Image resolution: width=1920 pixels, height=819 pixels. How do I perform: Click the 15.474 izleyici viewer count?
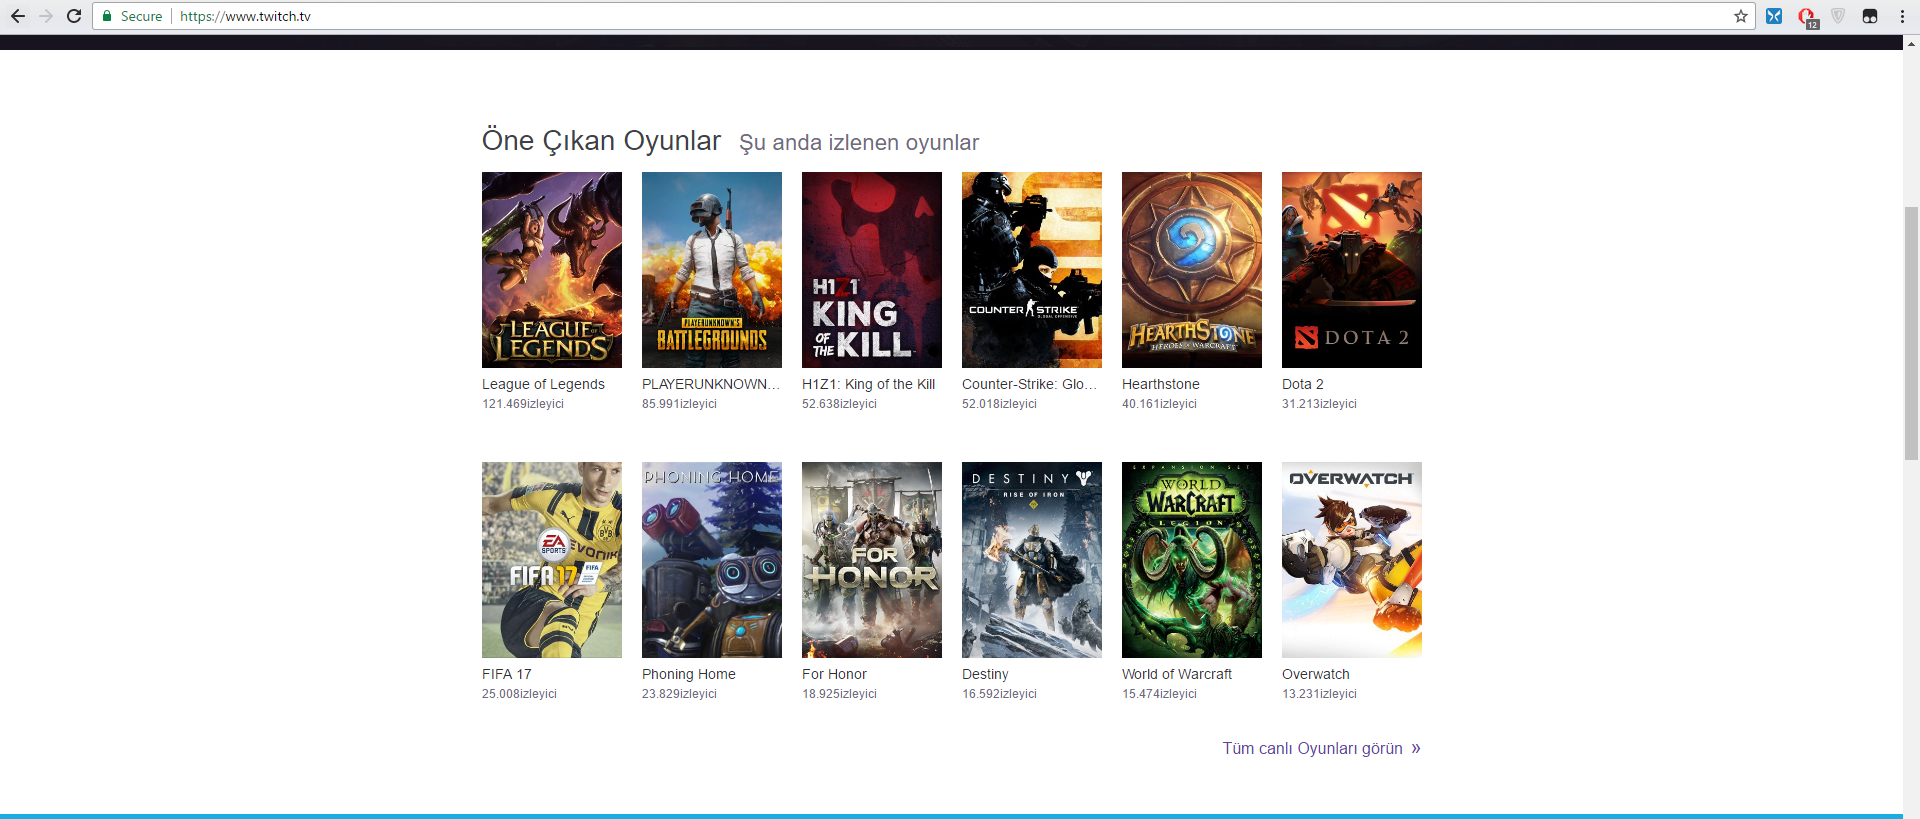tap(1159, 694)
